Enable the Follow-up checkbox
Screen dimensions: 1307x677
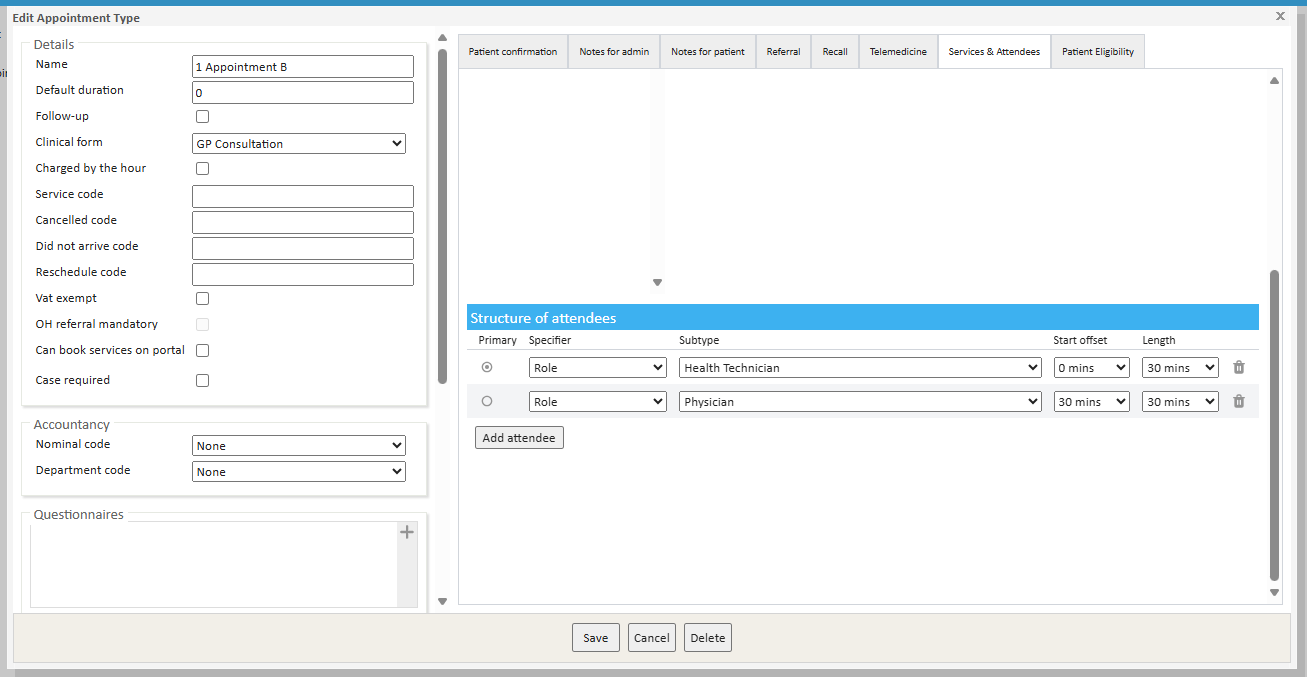tap(203, 117)
